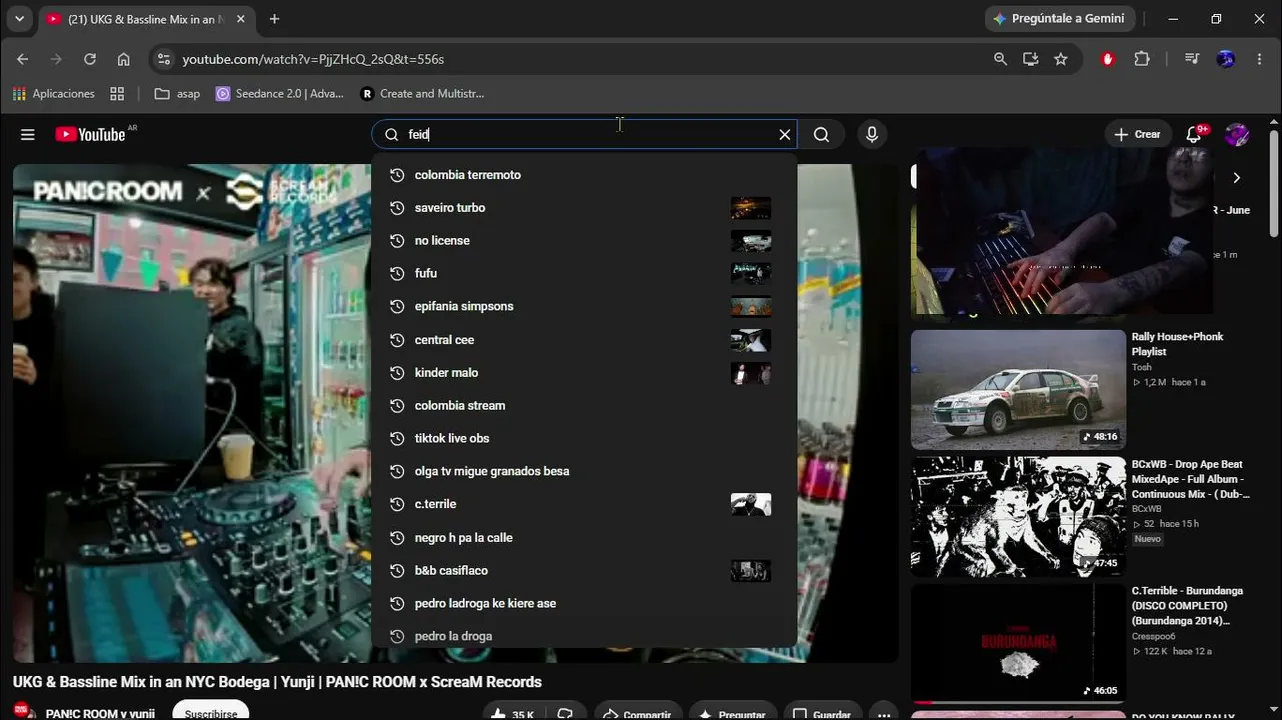Image resolution: width=1282 pixels, height=720 pixels.
Task: Open the Seedance 2.0 bookmark
Action: [x=280, y=93]
